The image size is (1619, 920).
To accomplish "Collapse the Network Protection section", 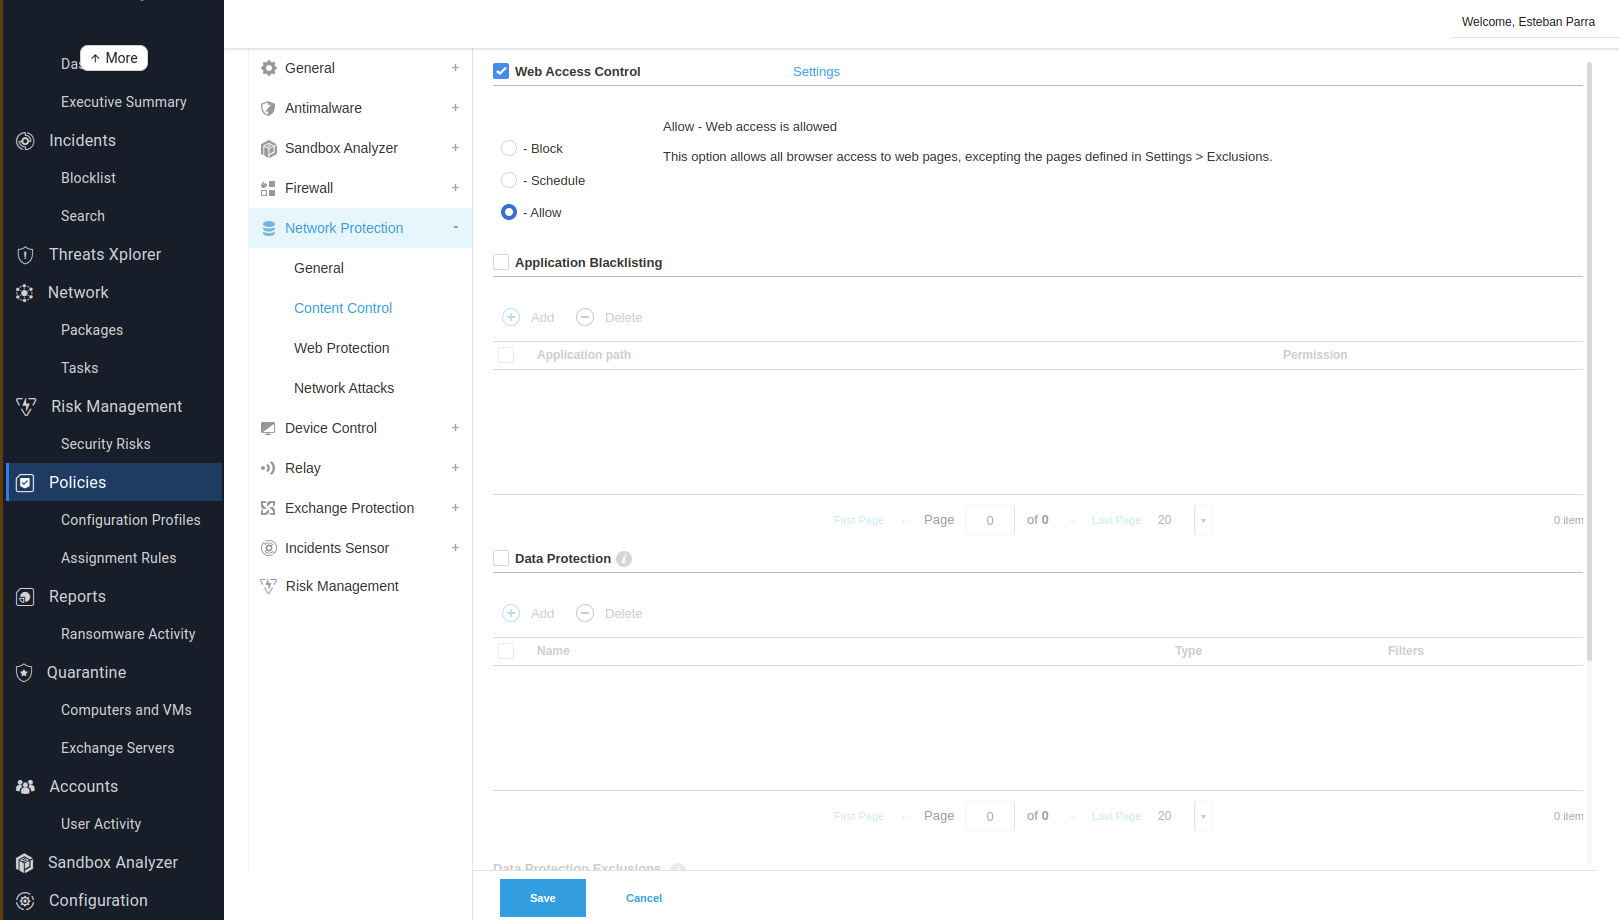I will (455, 228).
